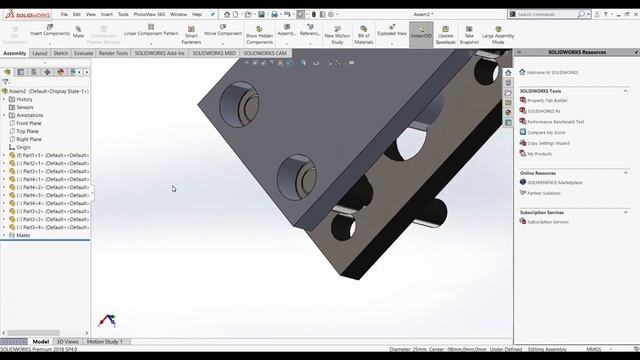Viewport: 640px width, 360px height.
Task: Select the Sensors tree item
Action: (x=24, y=107)
